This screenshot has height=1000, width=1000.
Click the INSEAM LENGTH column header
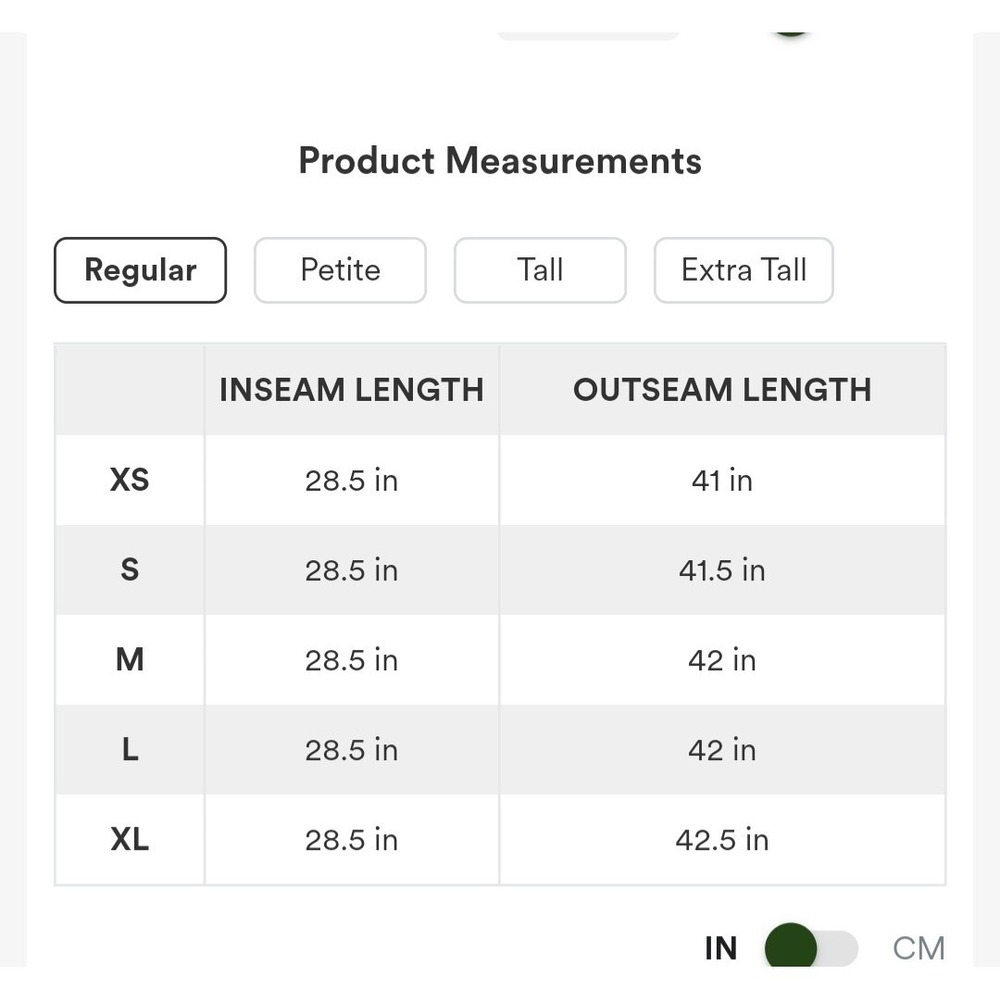[351, 390]
